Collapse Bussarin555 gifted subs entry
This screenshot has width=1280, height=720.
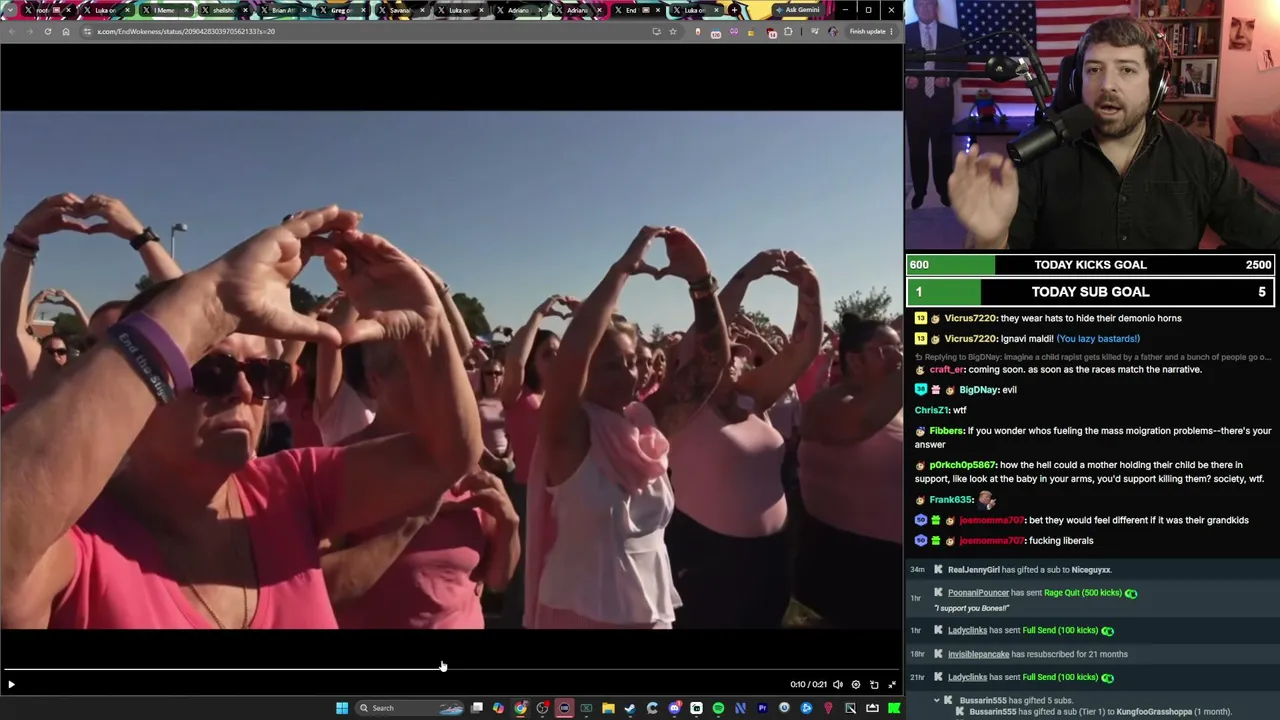click(937, 701)
